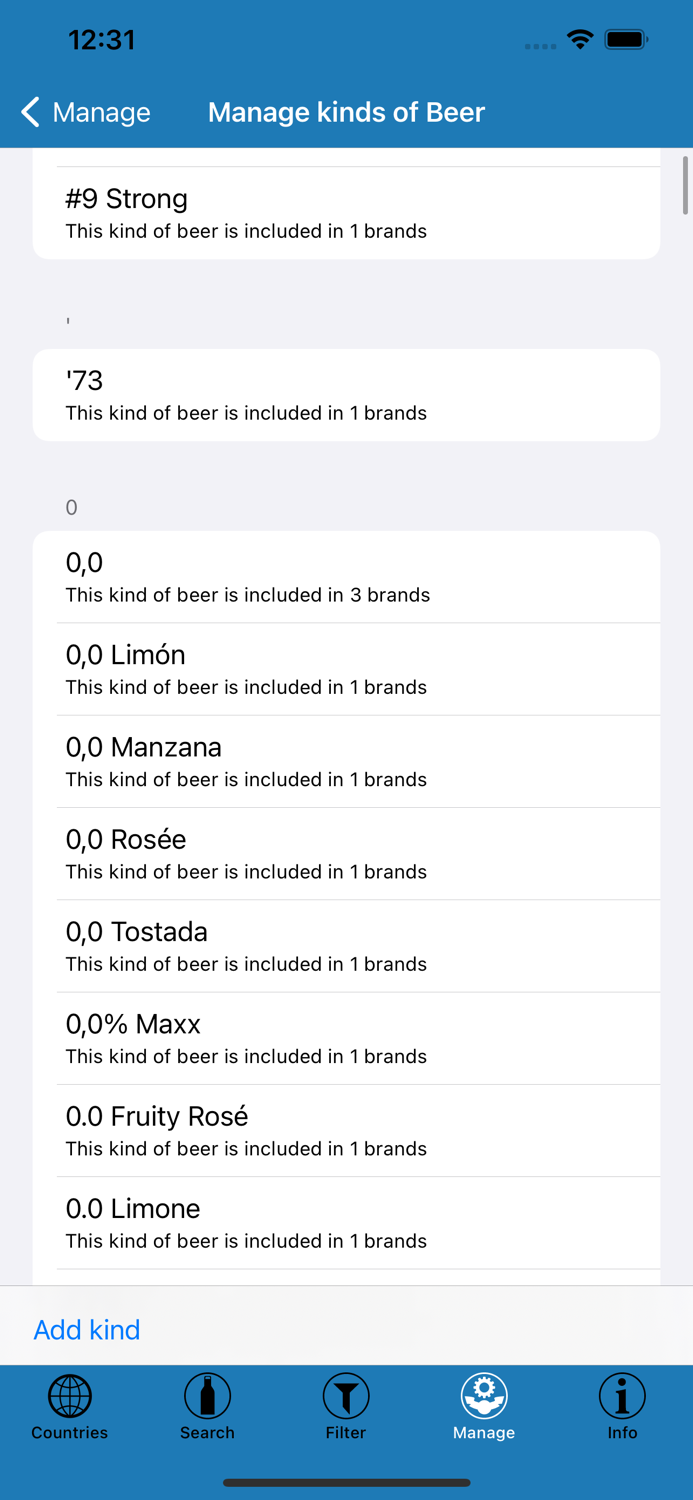Image resolution: width=693 pixels, height=1500 pixels.
Task: Select the Manage gear icon
Action: point(484,1396)
